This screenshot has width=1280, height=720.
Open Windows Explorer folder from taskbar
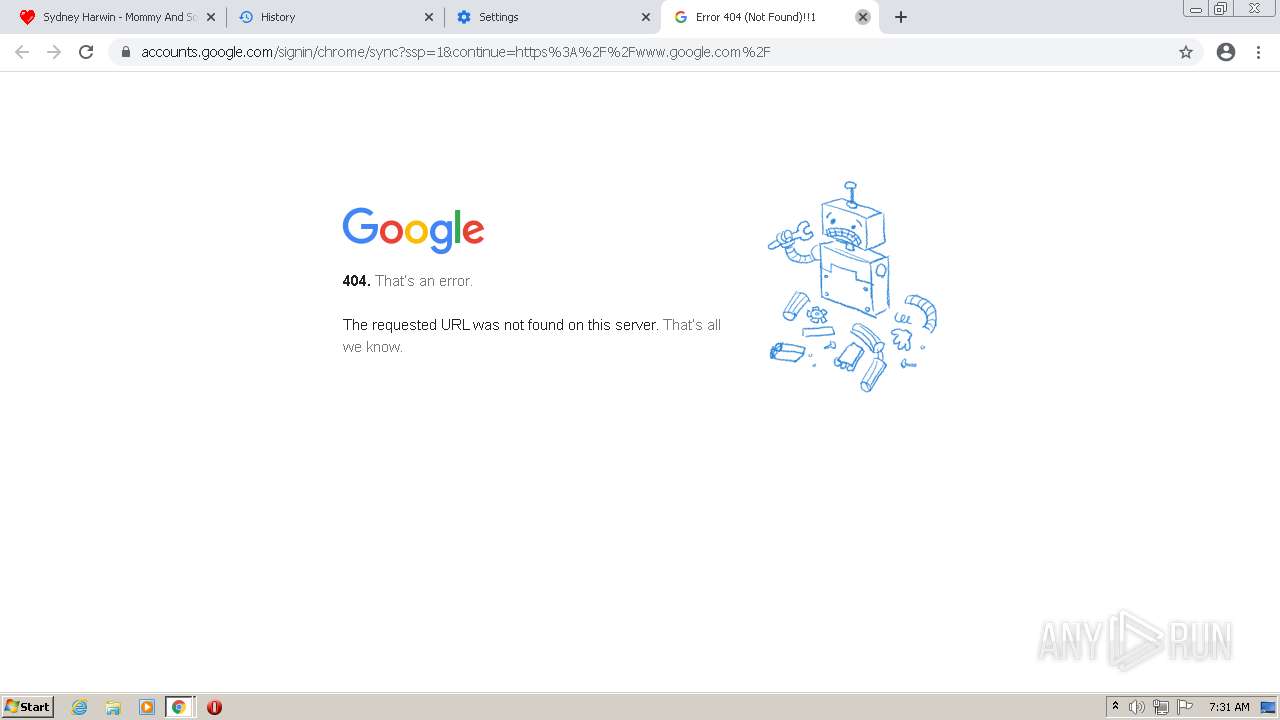113,707
